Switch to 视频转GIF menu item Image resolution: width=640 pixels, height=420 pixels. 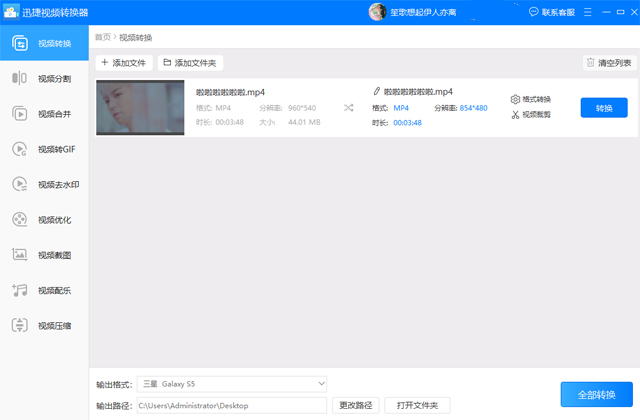(x=44, y=149)
